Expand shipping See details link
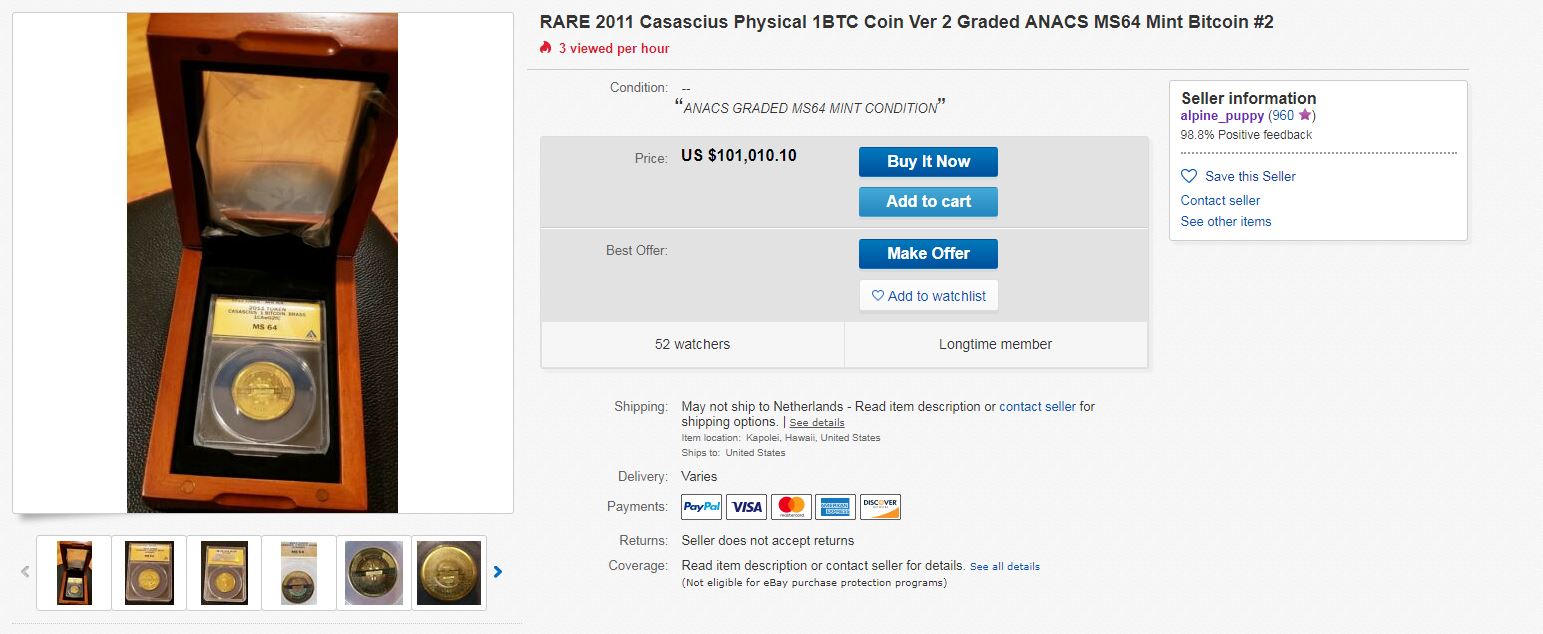The image size is (1543, 634). [x=816, y=423]
